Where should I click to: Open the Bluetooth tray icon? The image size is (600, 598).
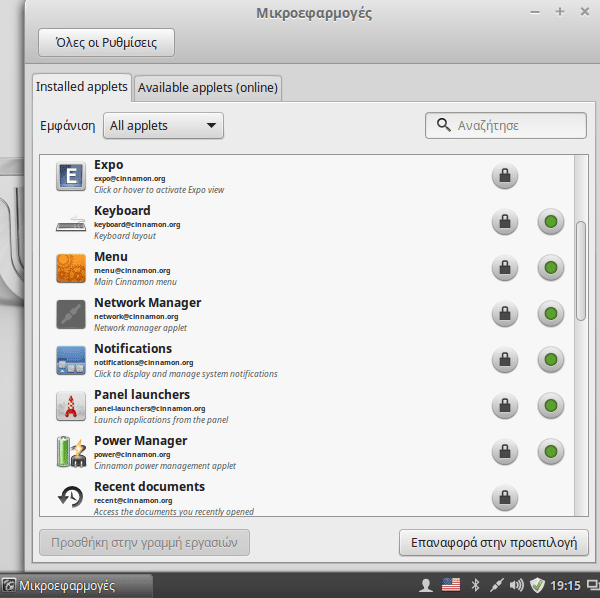point(475,585)
